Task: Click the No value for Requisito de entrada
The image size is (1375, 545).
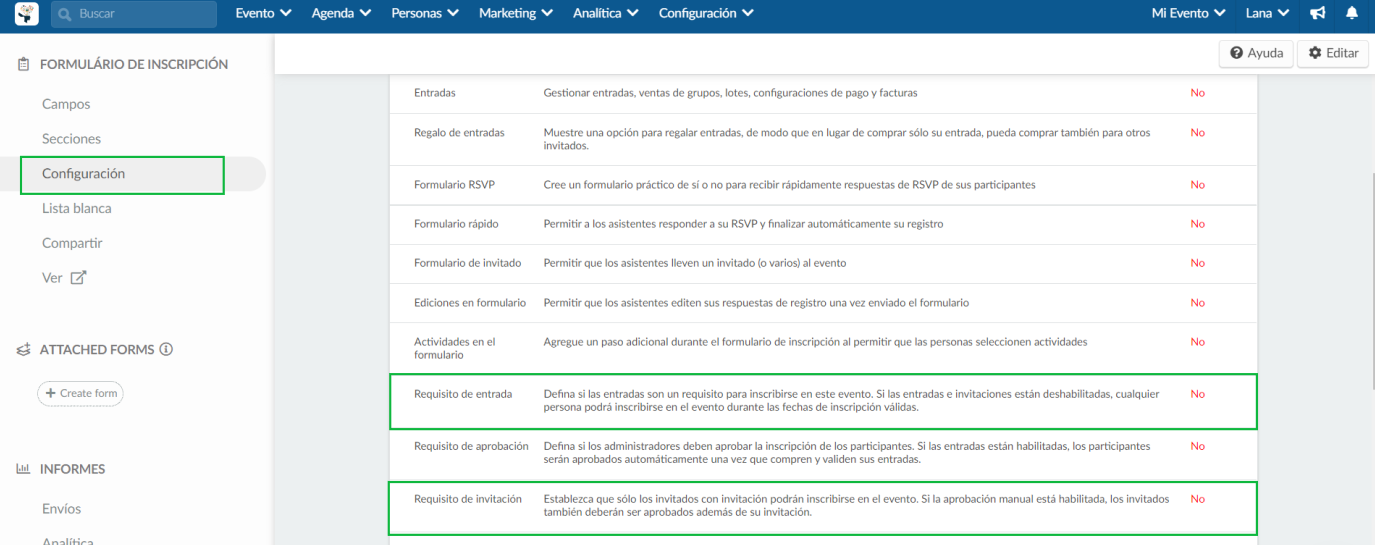Action: click(1197, 394)
